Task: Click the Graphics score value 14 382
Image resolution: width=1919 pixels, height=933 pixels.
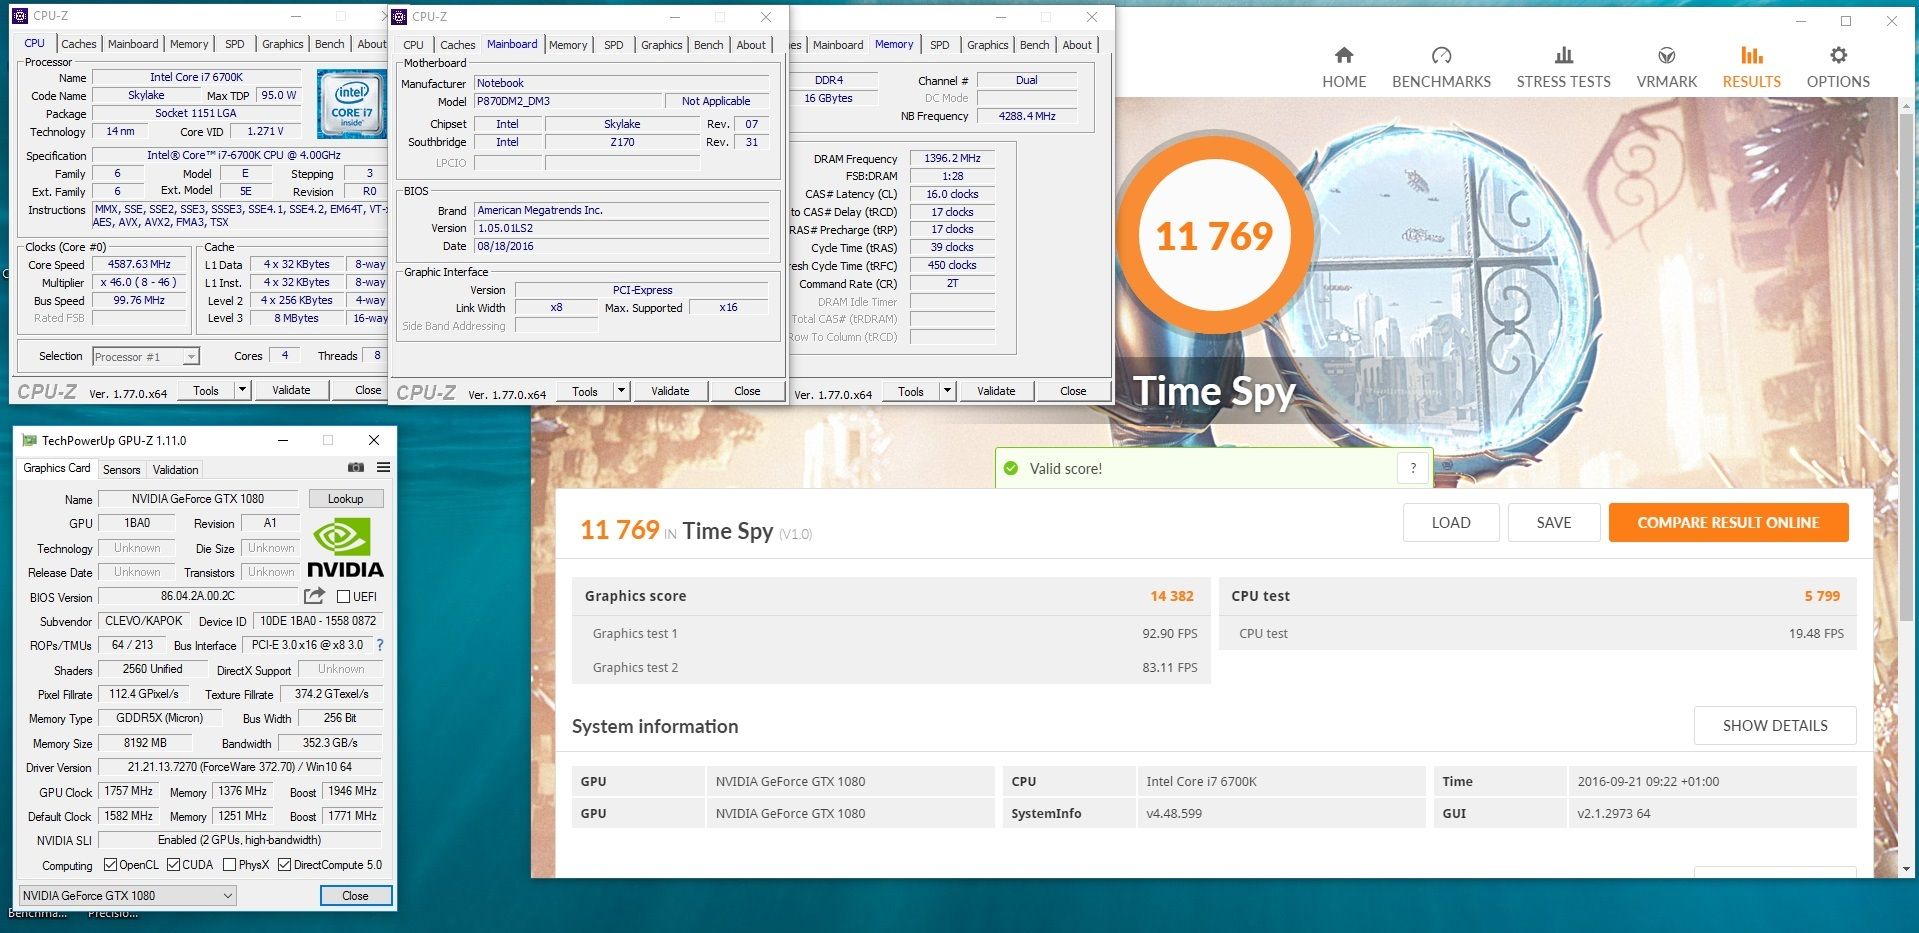Action: tap(1171, 596)
